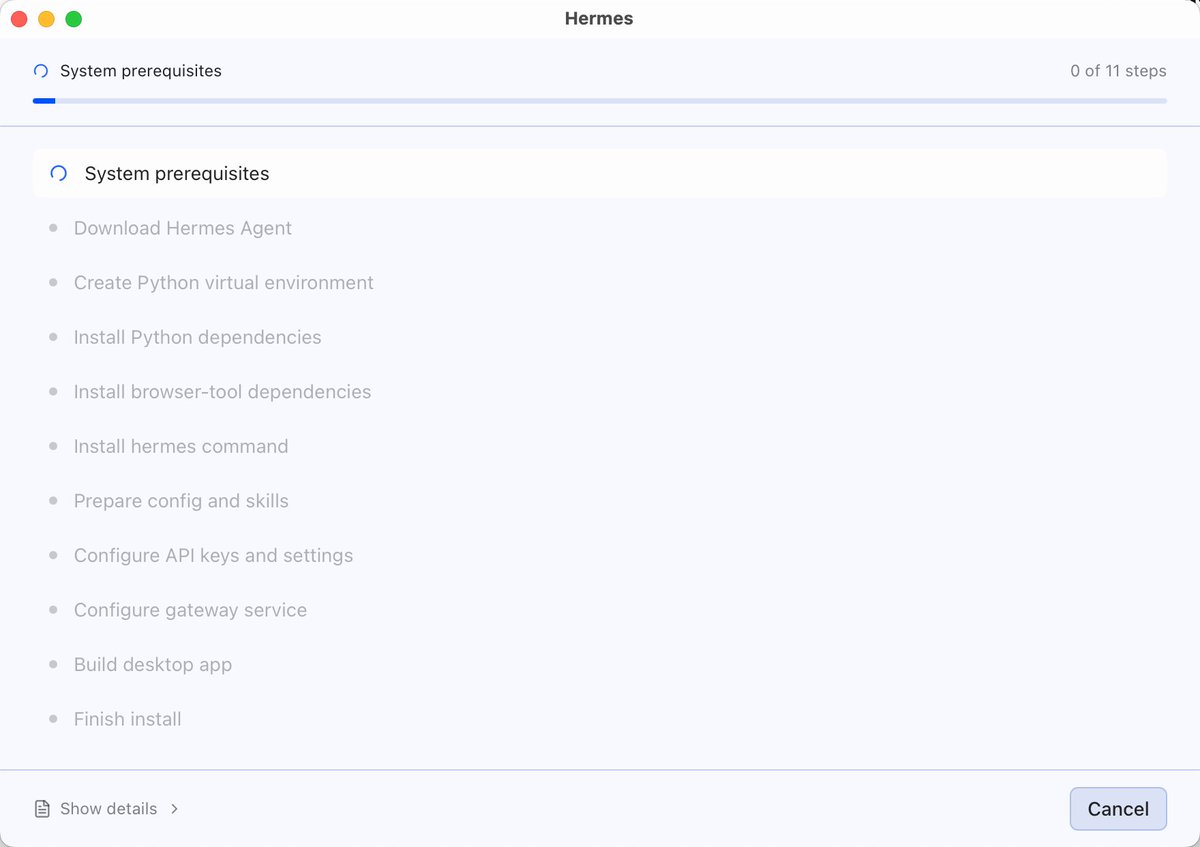This screenshot has width=1200, height=847.
Task: Click the installation progress bar
Action: tap(600, 101)
